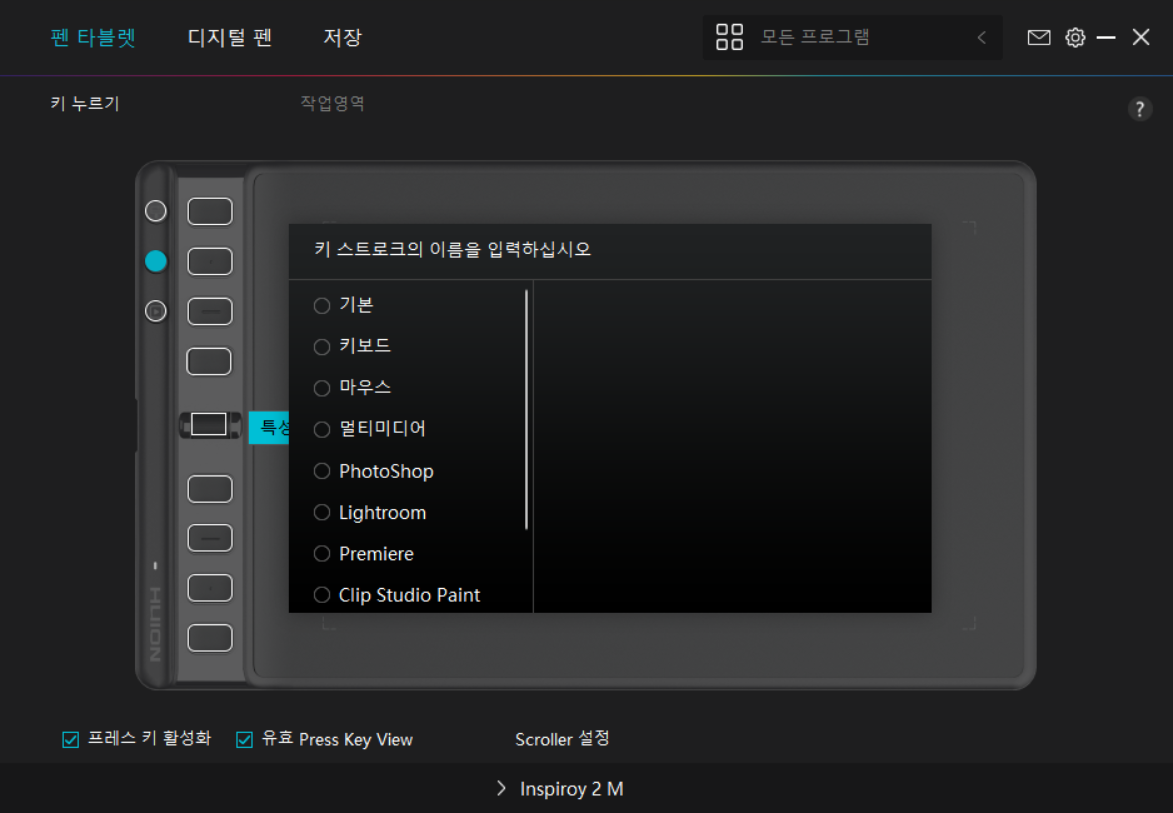The height and width of the screenshot is (813, 1173).
Task: Select the cyan highlighted round tablet button
Action: (156, 261)
